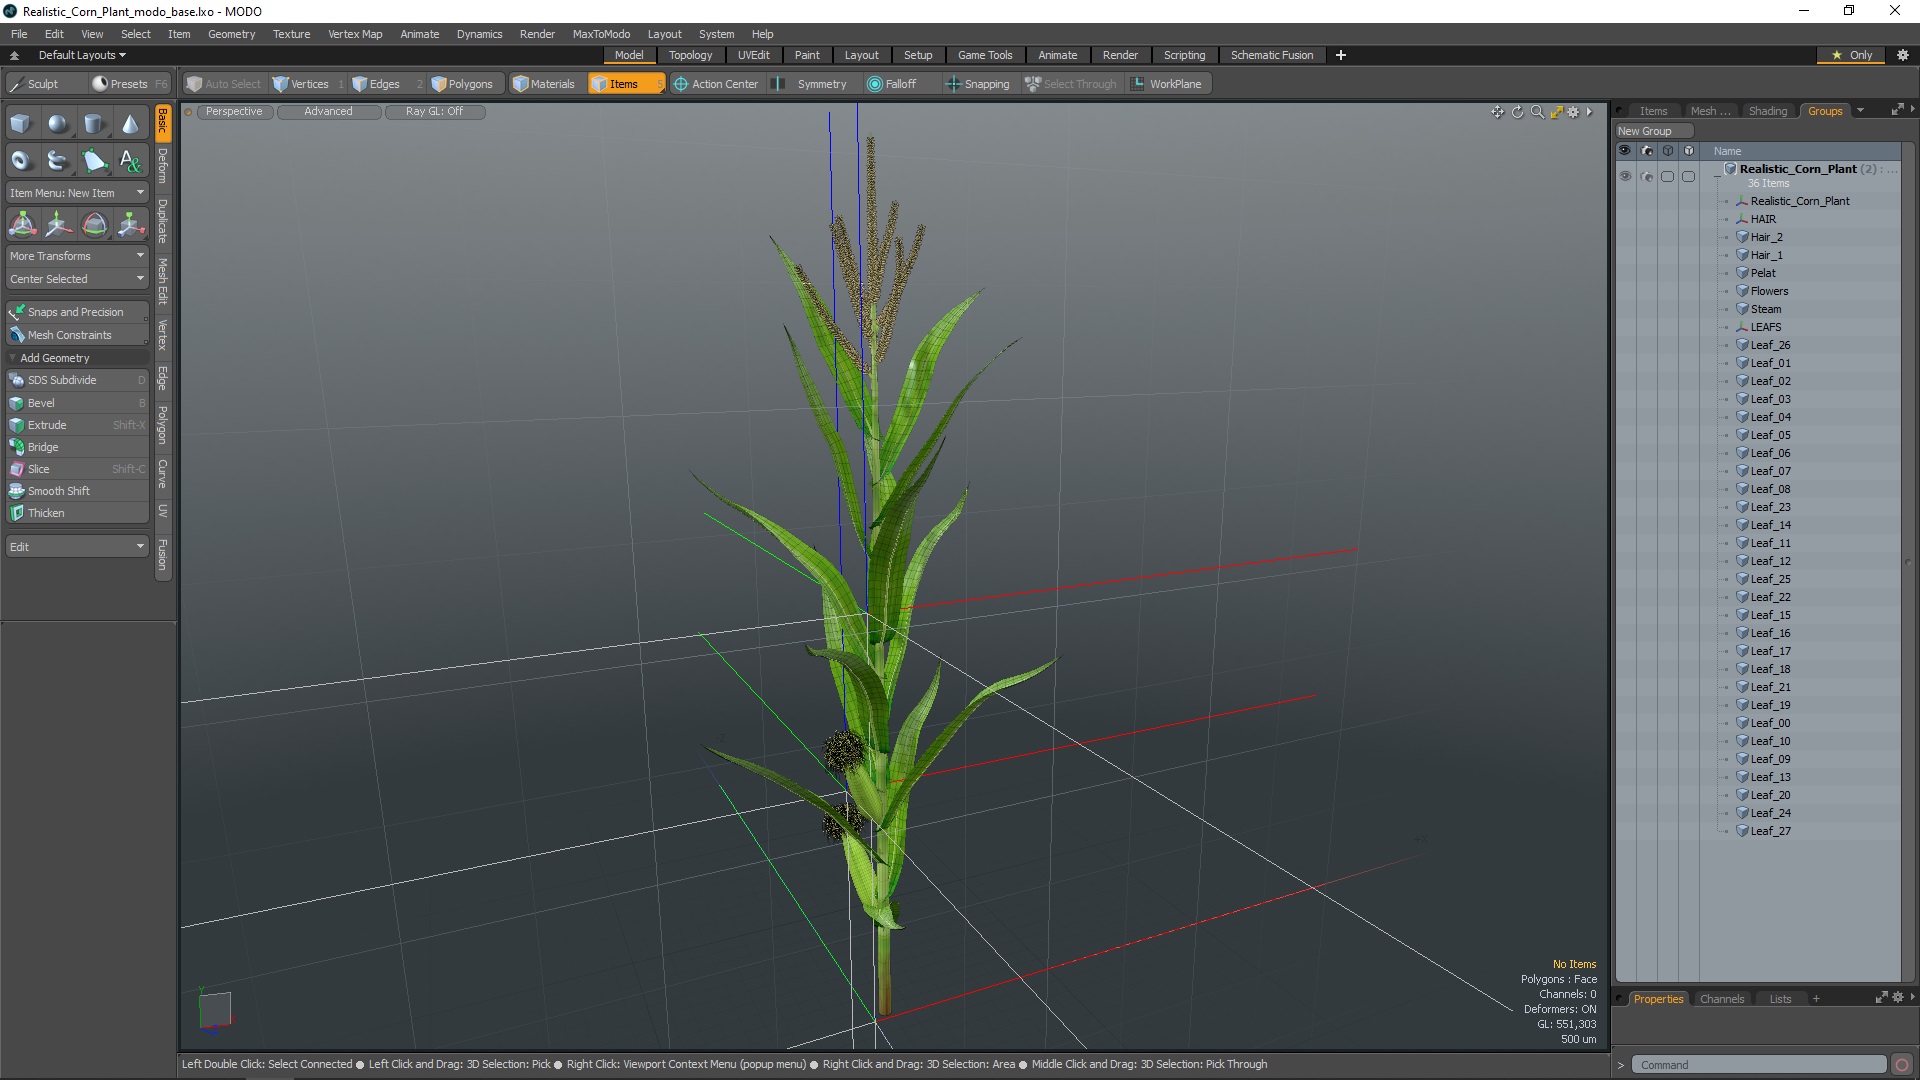Image resolution: width=1920 pixels, height=1080 pixels.
Task: Select the cone primitive tool
Action: [x=130, y=124]
